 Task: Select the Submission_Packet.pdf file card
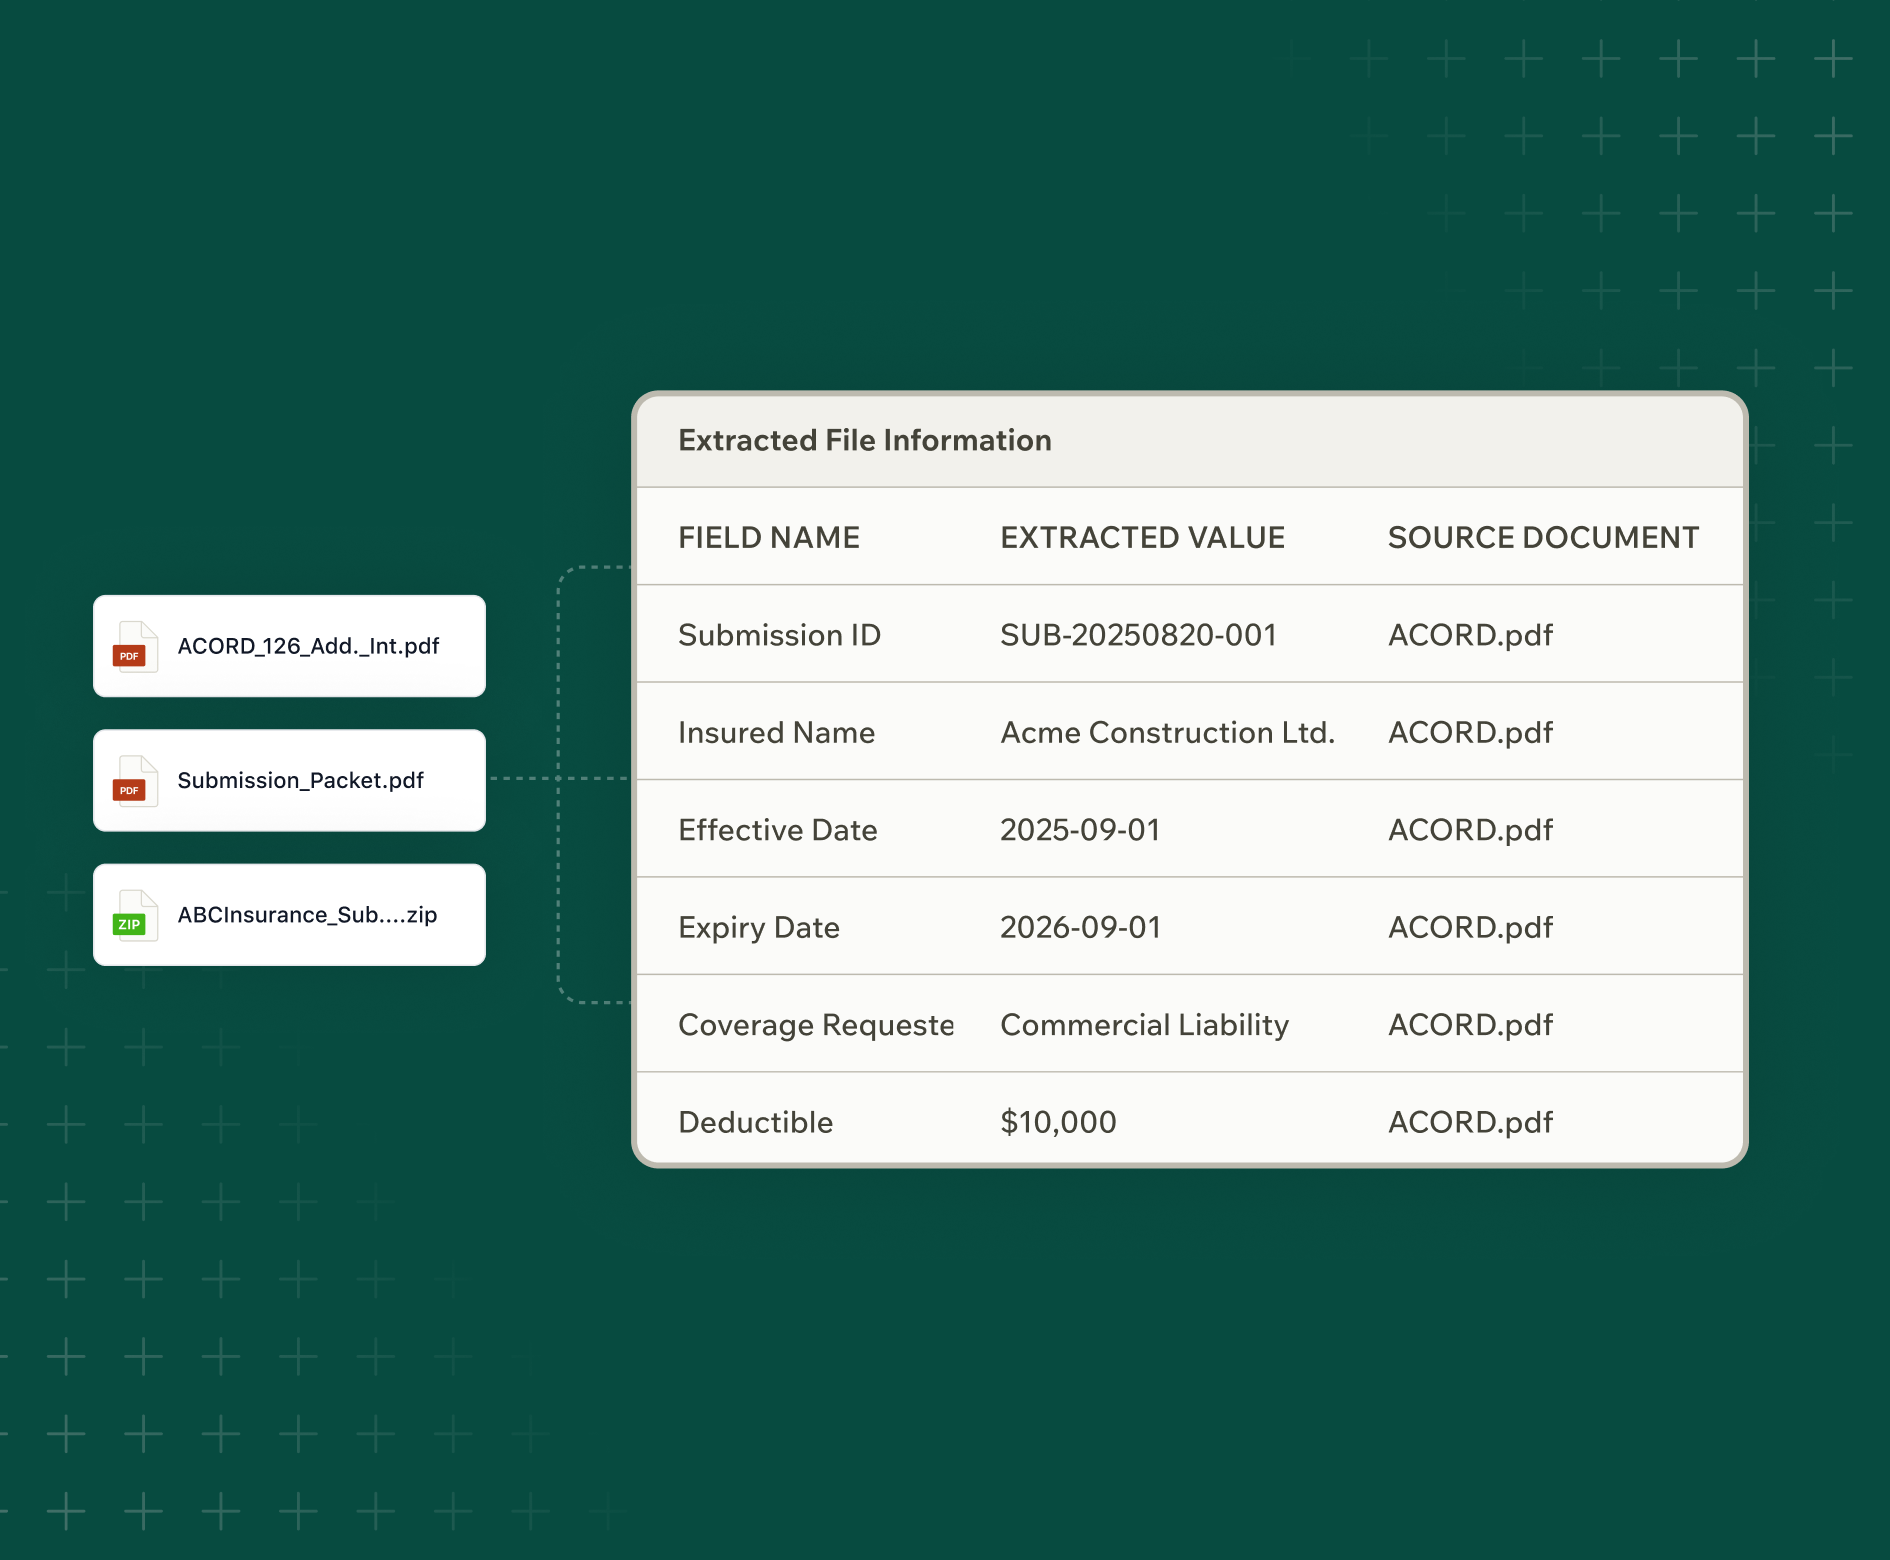pyautogui.click(x=289, y=780)
